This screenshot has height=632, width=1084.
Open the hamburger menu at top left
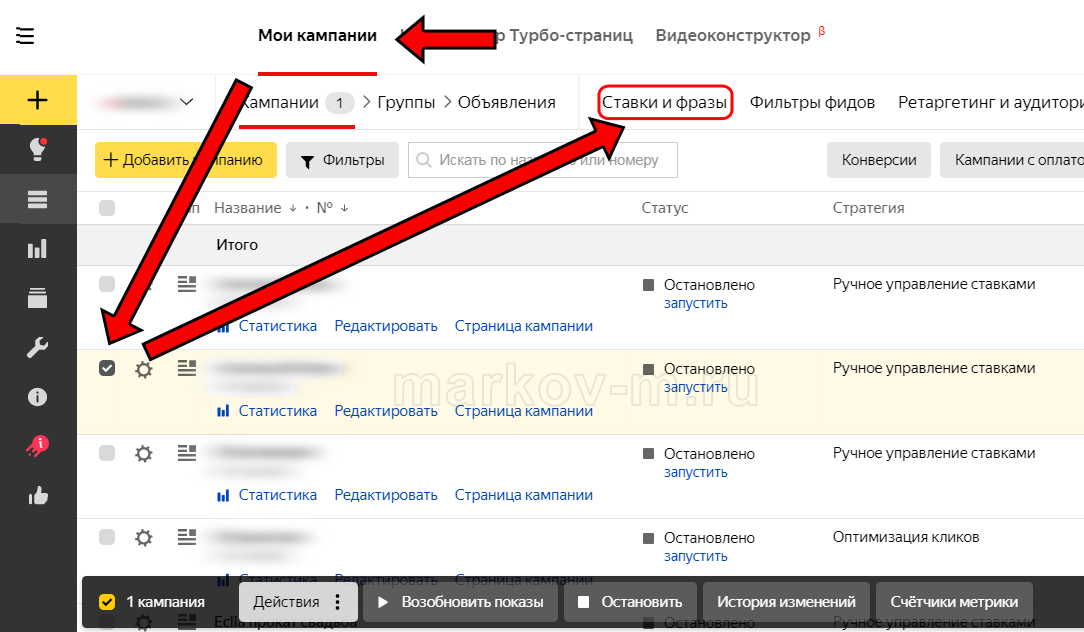pyautogui.click(x=25, y=36)
